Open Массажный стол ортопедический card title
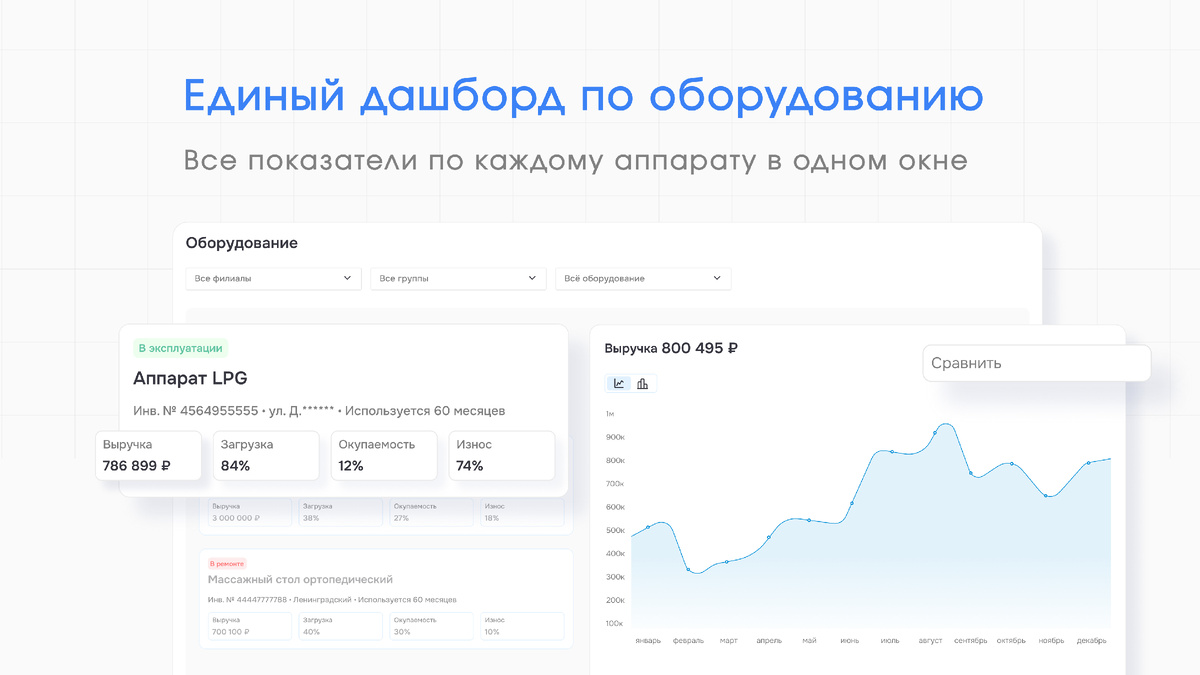 pyautogui.click(x=300, y=579)
